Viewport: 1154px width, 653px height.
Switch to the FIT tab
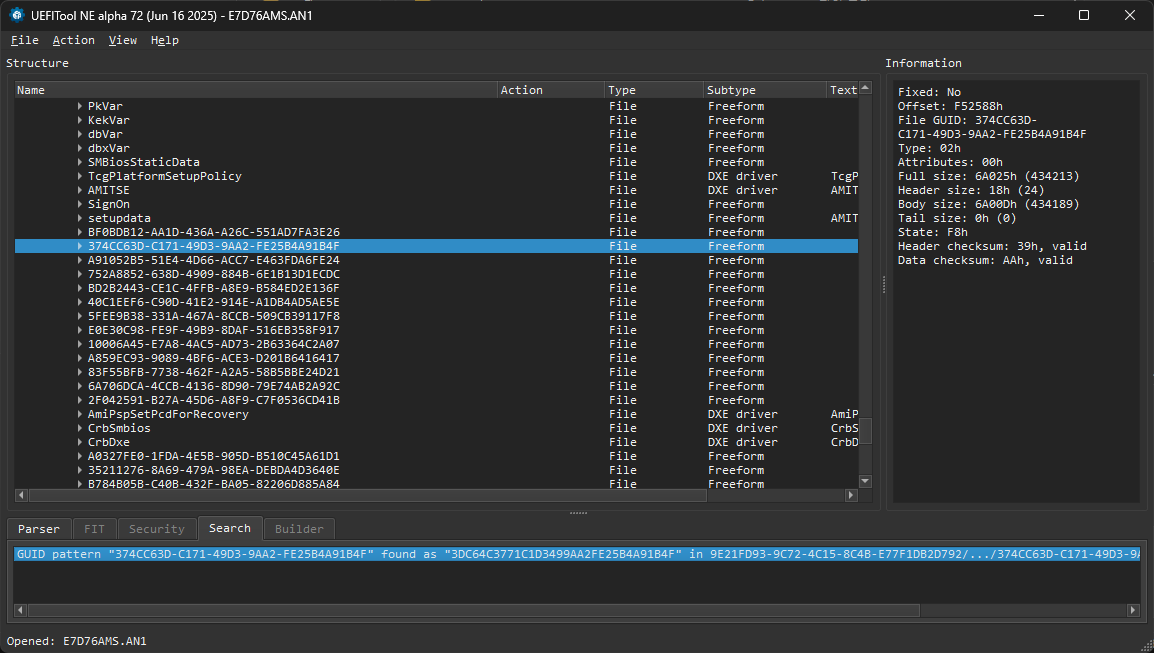[94, 529]
